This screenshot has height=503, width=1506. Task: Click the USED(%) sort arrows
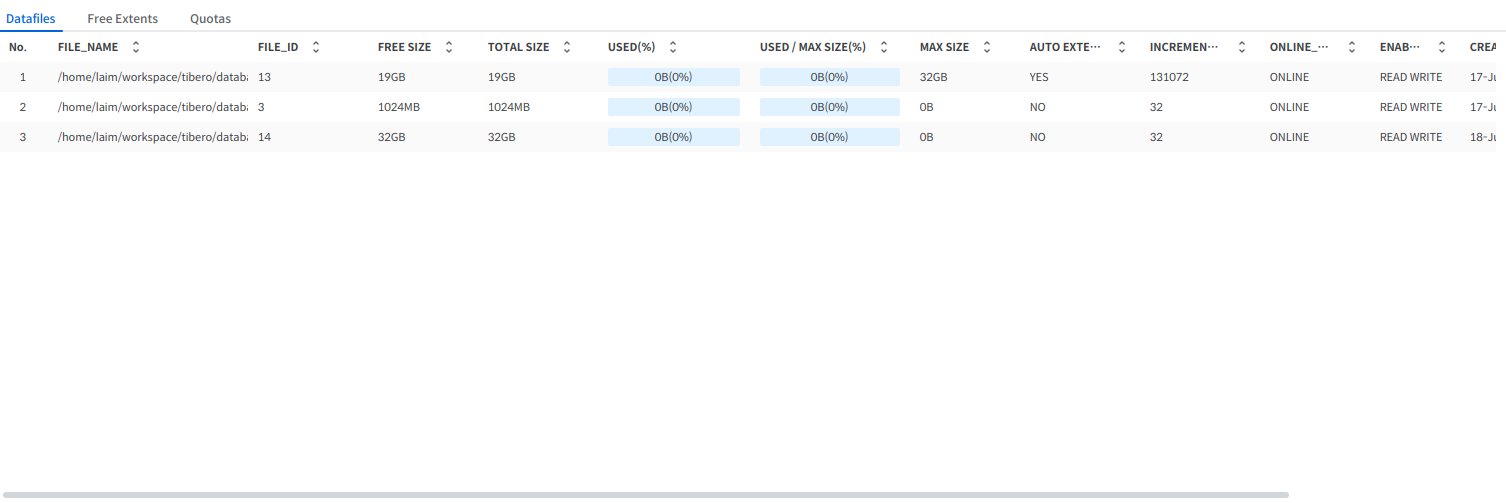(x=673, y=47)
